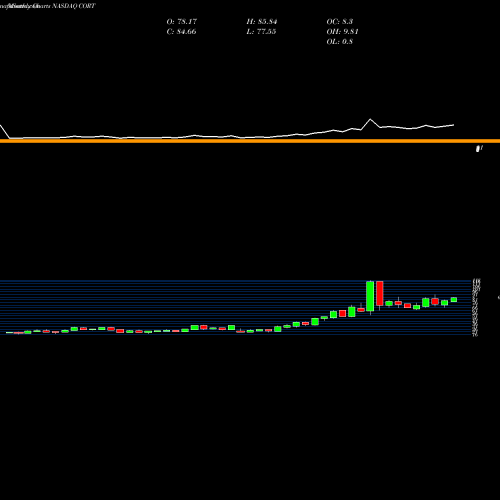Image resolution: width=500 pixels, height=500 pixels.
Task: Click the orange horizontal baseline
Action: pyautogui.click(x=250, y=141)
